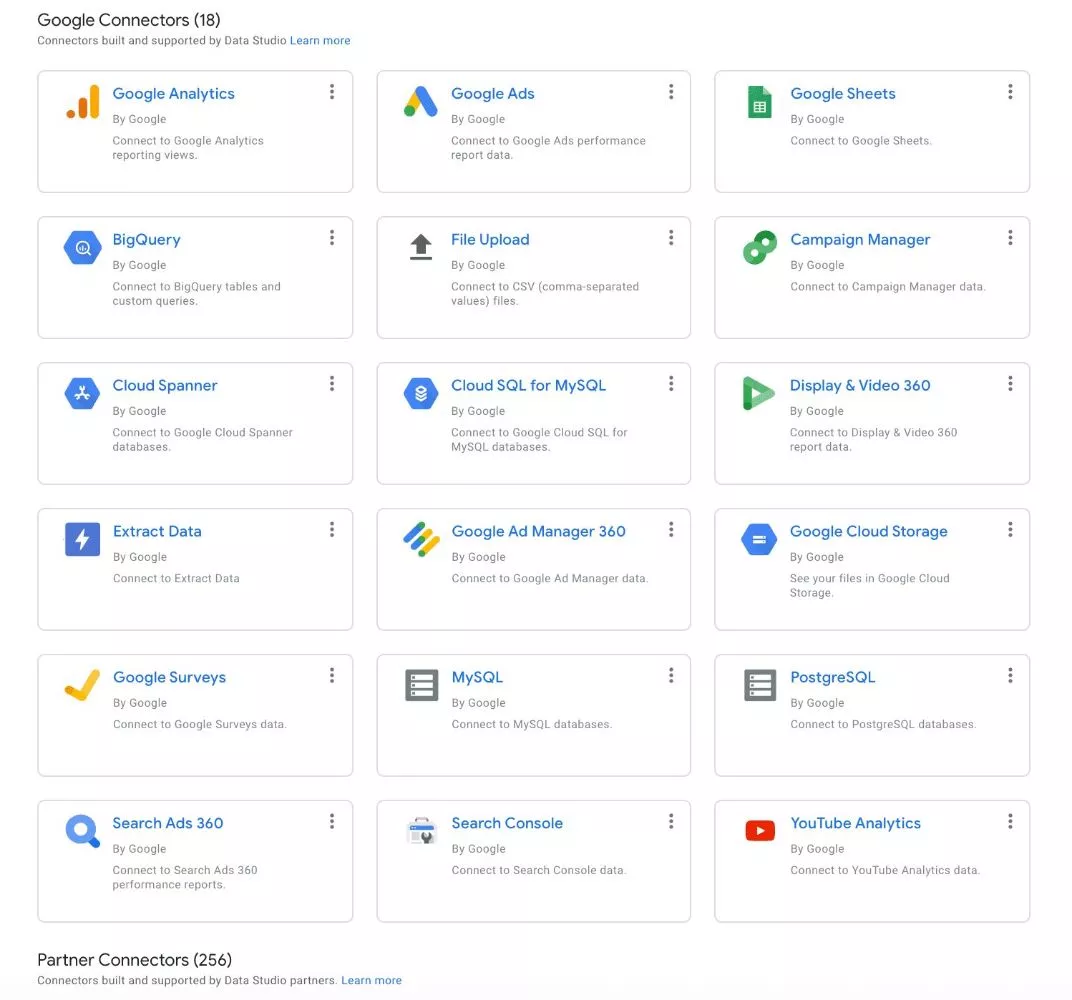Choose the Search Ads 360 title
This screenshot has width=1072, height=1000.
[x=168, y=823]
